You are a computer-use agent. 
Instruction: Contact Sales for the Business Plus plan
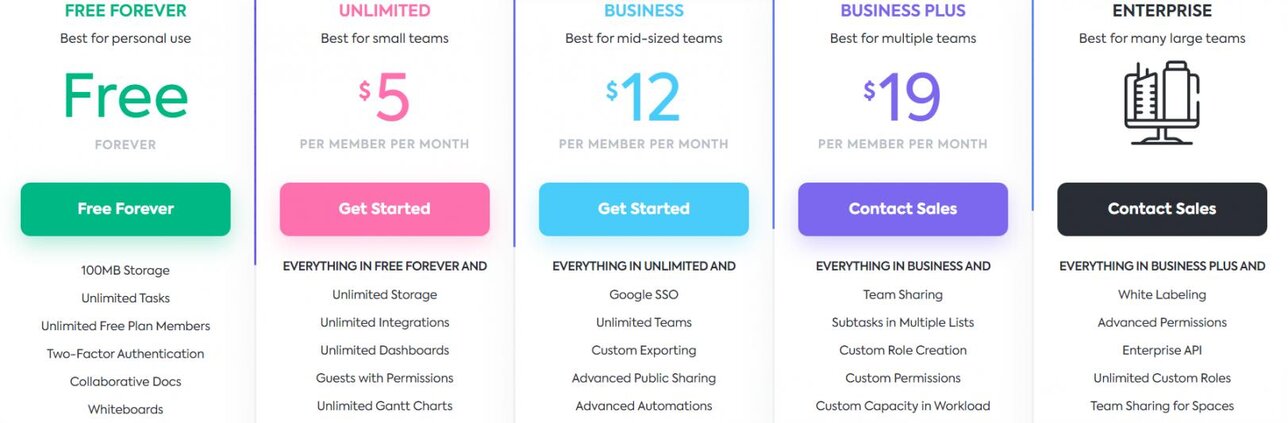pos(902,209)
